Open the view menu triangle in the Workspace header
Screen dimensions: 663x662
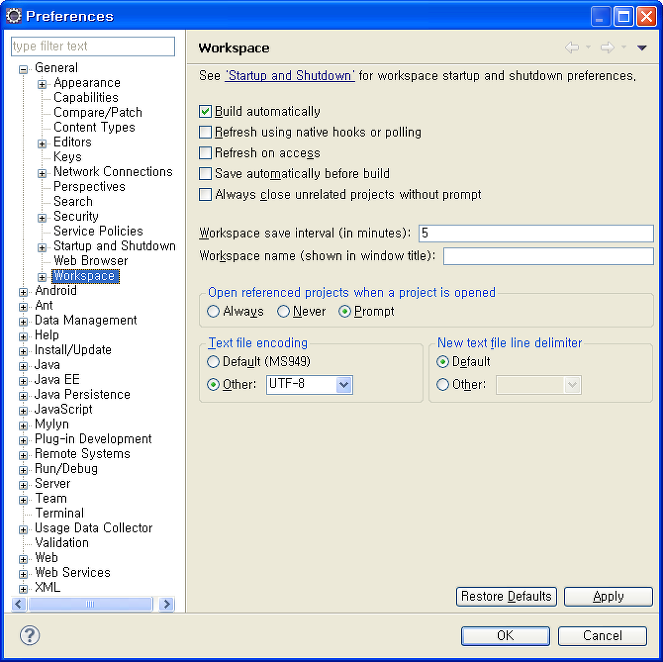(641, 48)
